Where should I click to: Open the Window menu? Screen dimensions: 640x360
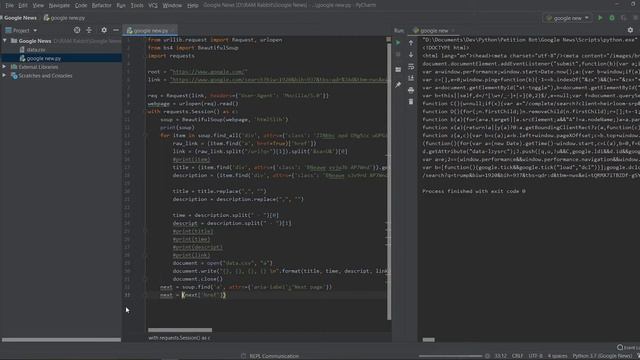click(172, 5)
